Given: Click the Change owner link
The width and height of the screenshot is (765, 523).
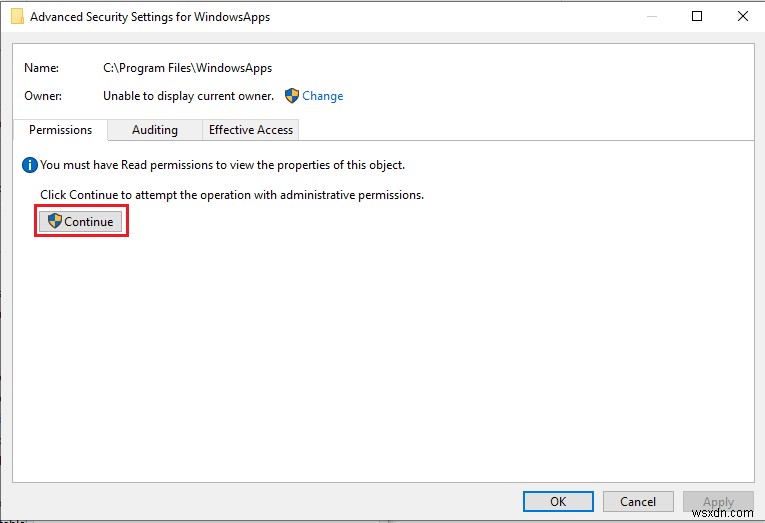Looking at the screenshot, I should (x=322, y=96).
